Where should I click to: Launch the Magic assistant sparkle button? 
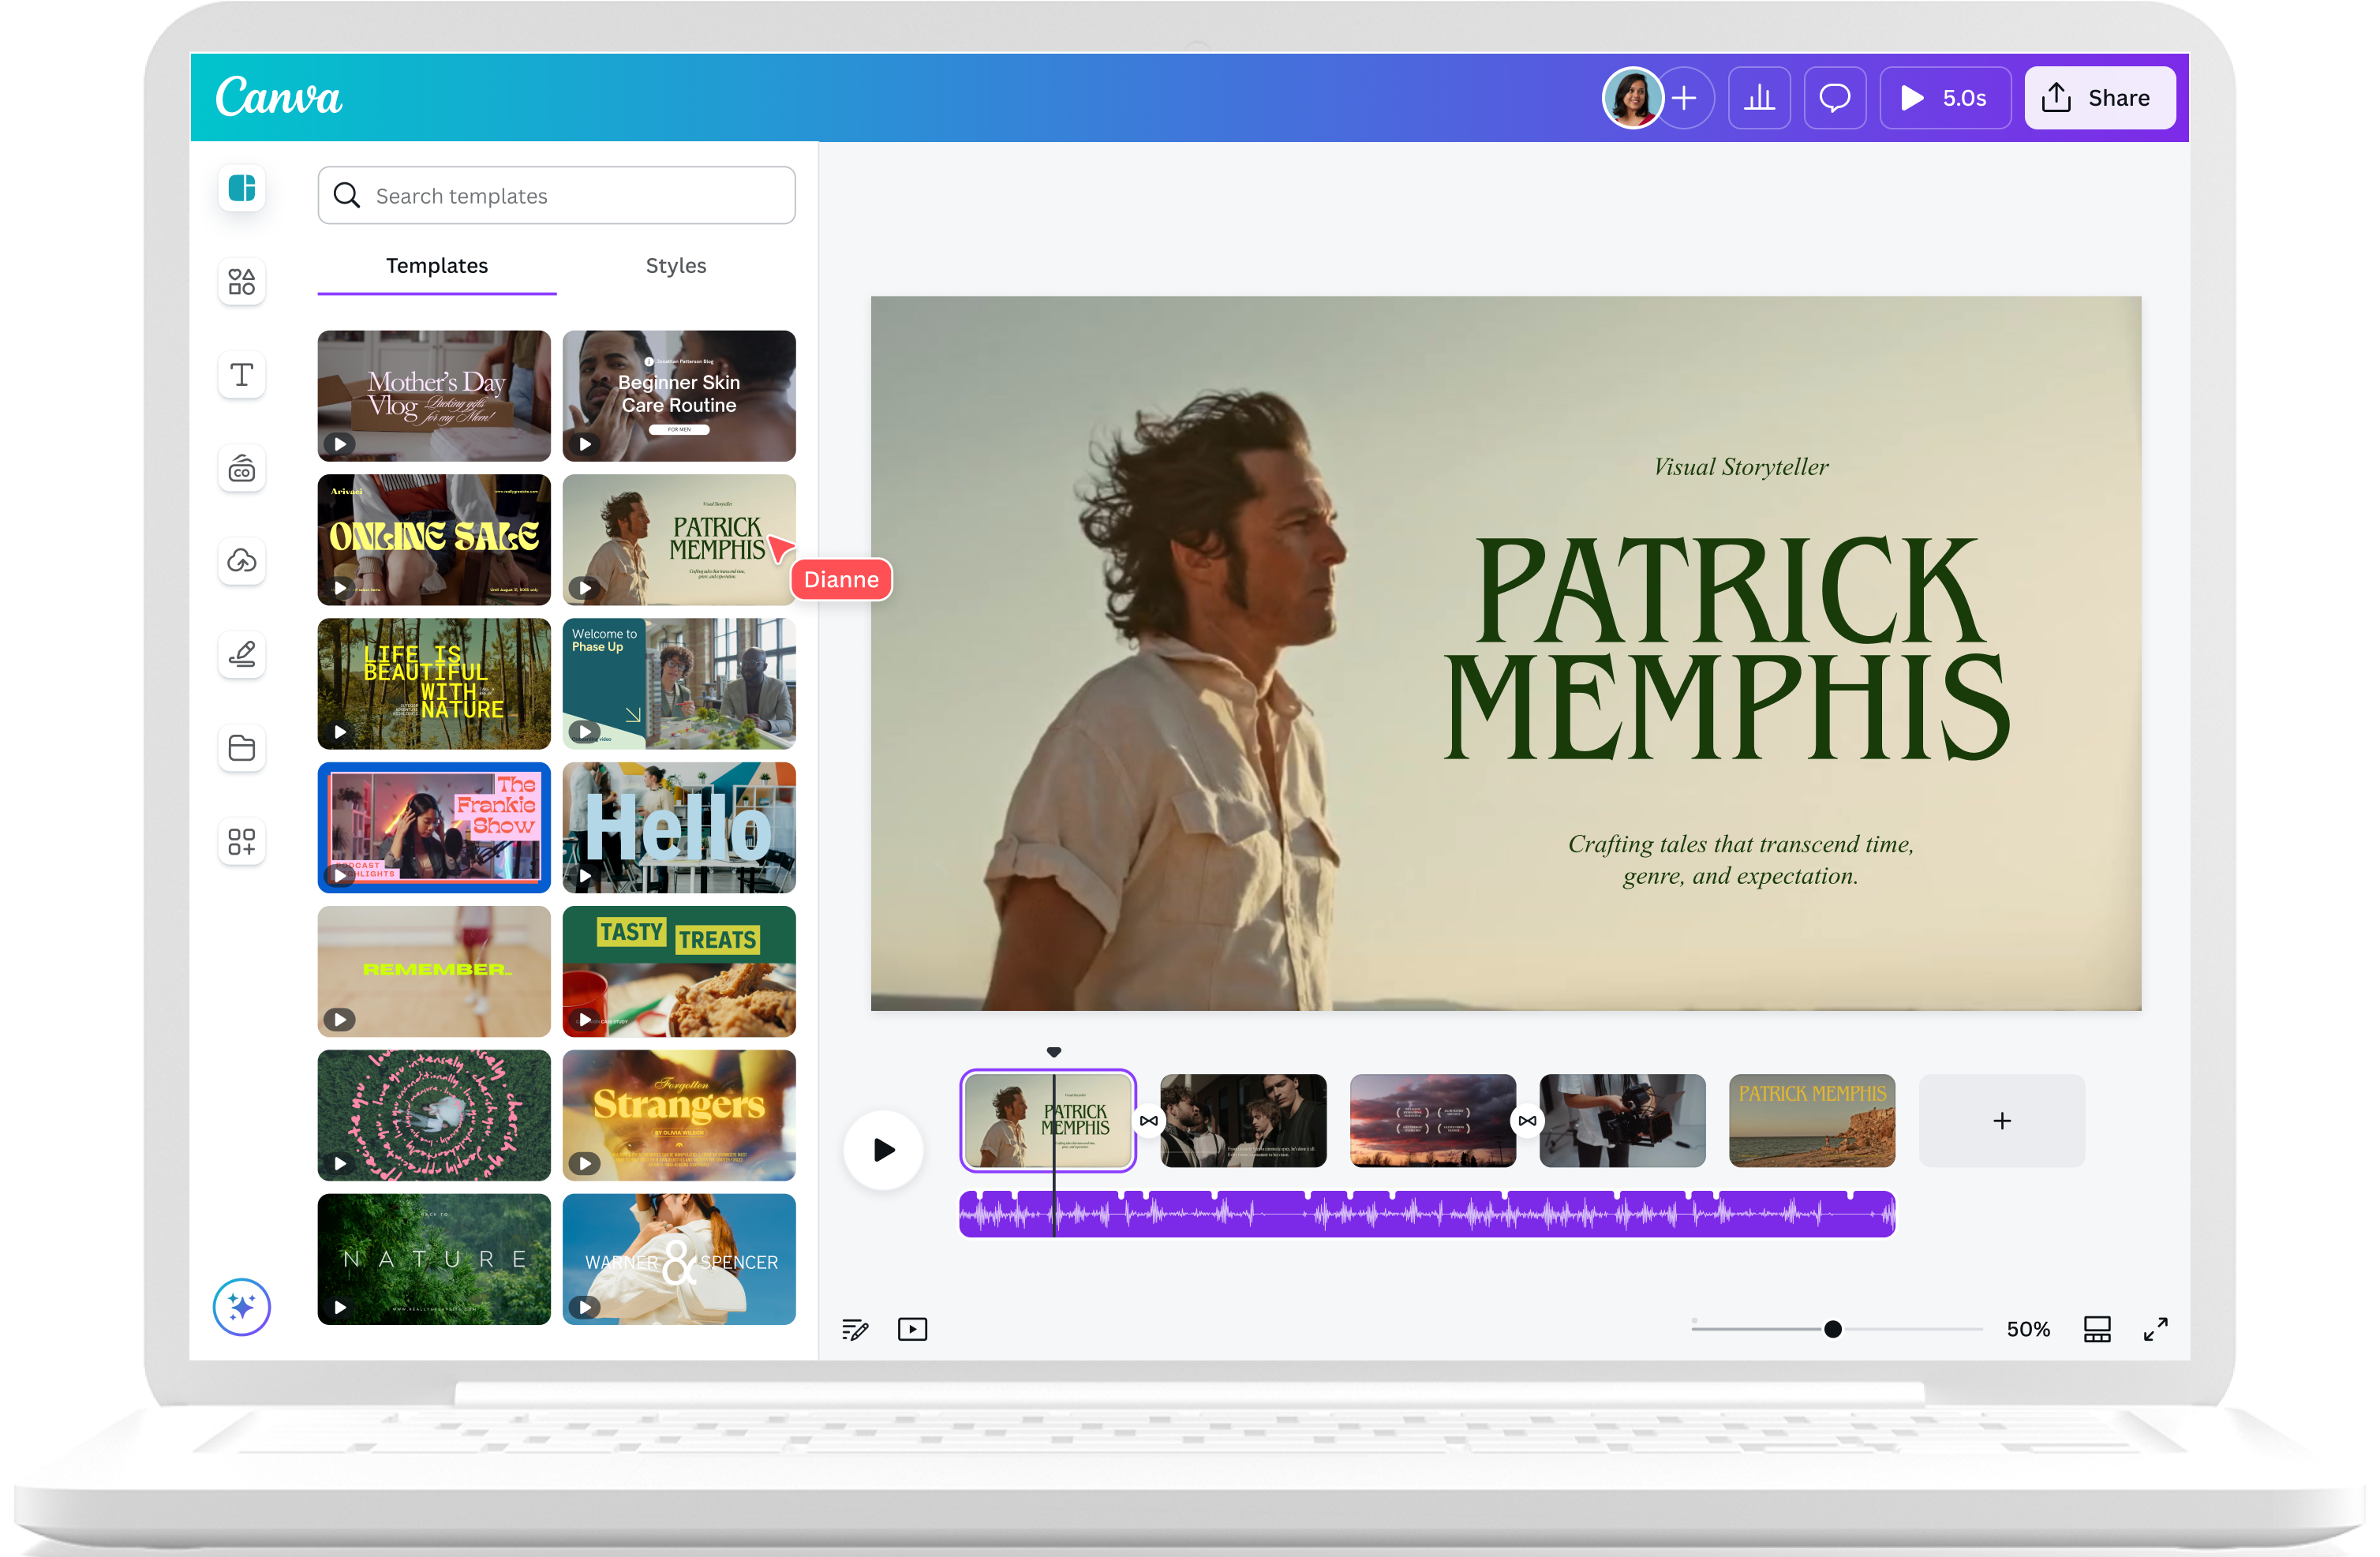tap(242, 1306)
